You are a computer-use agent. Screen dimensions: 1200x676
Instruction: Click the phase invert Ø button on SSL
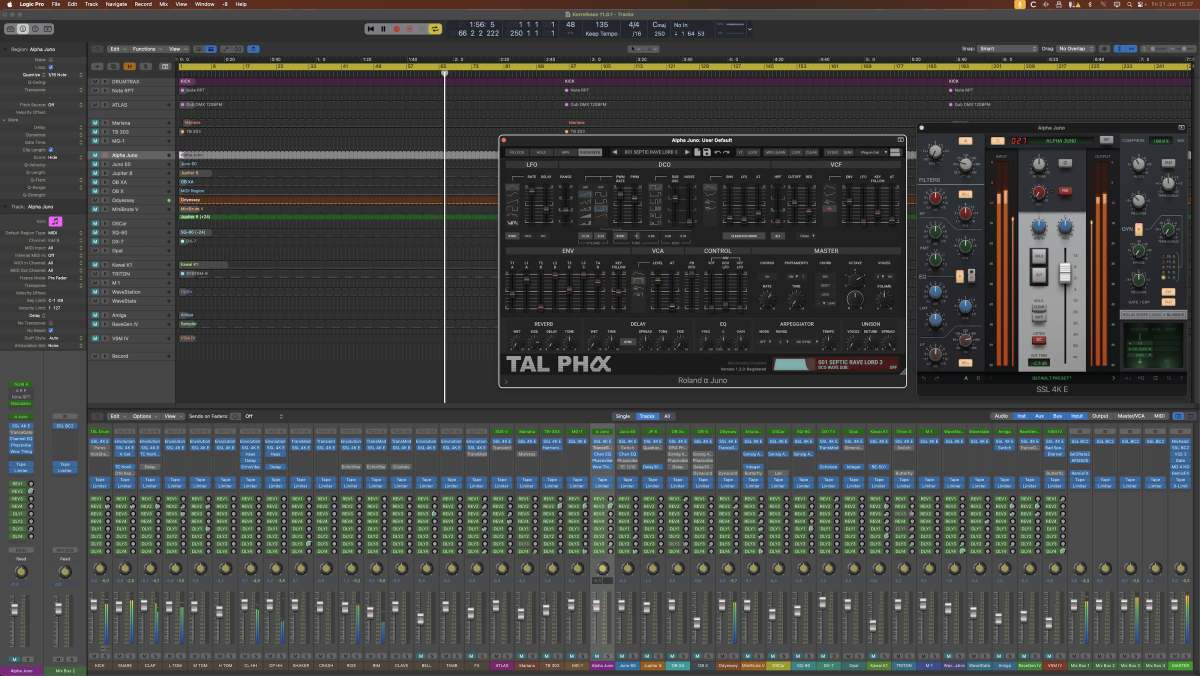[x=1065, y=163]
